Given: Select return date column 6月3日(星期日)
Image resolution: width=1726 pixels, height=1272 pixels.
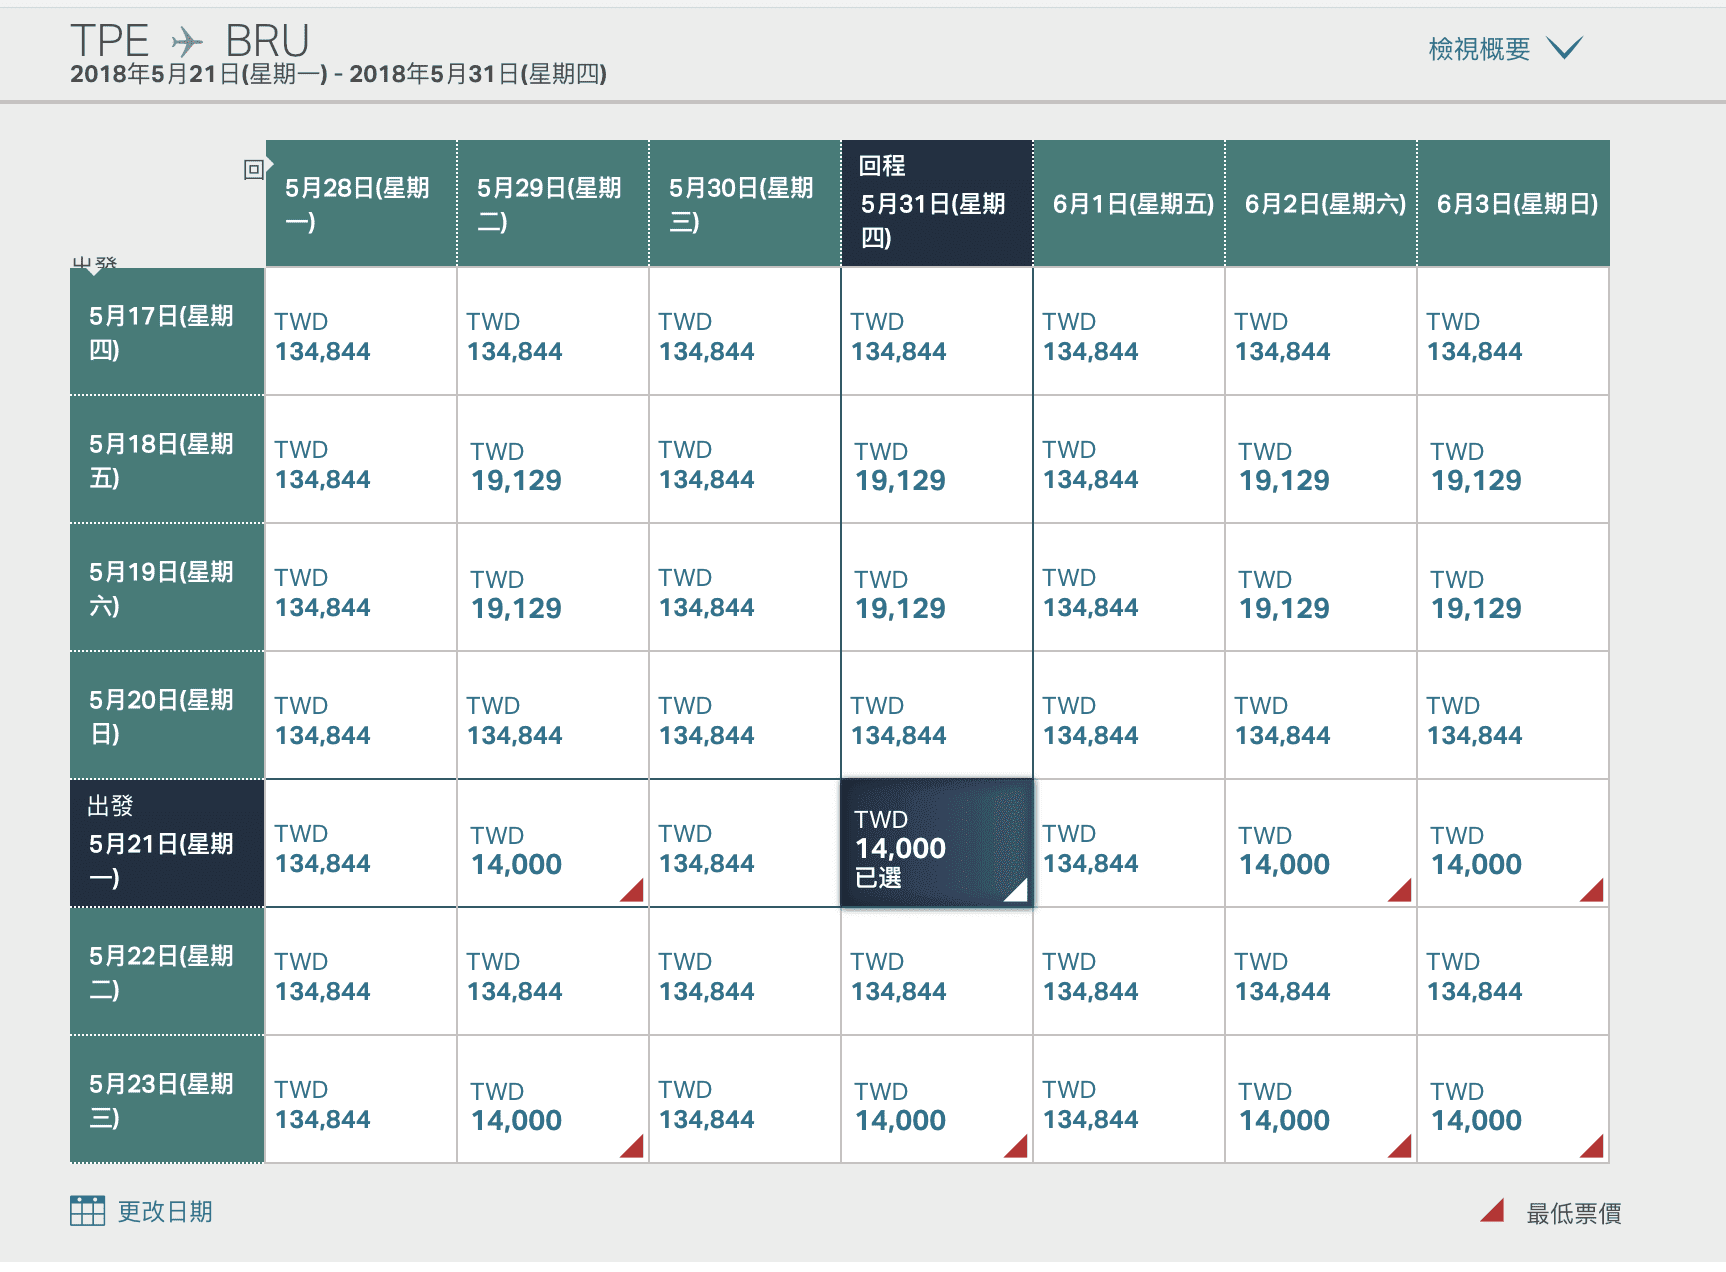Looking at the screenshot, I should 1513,204.
